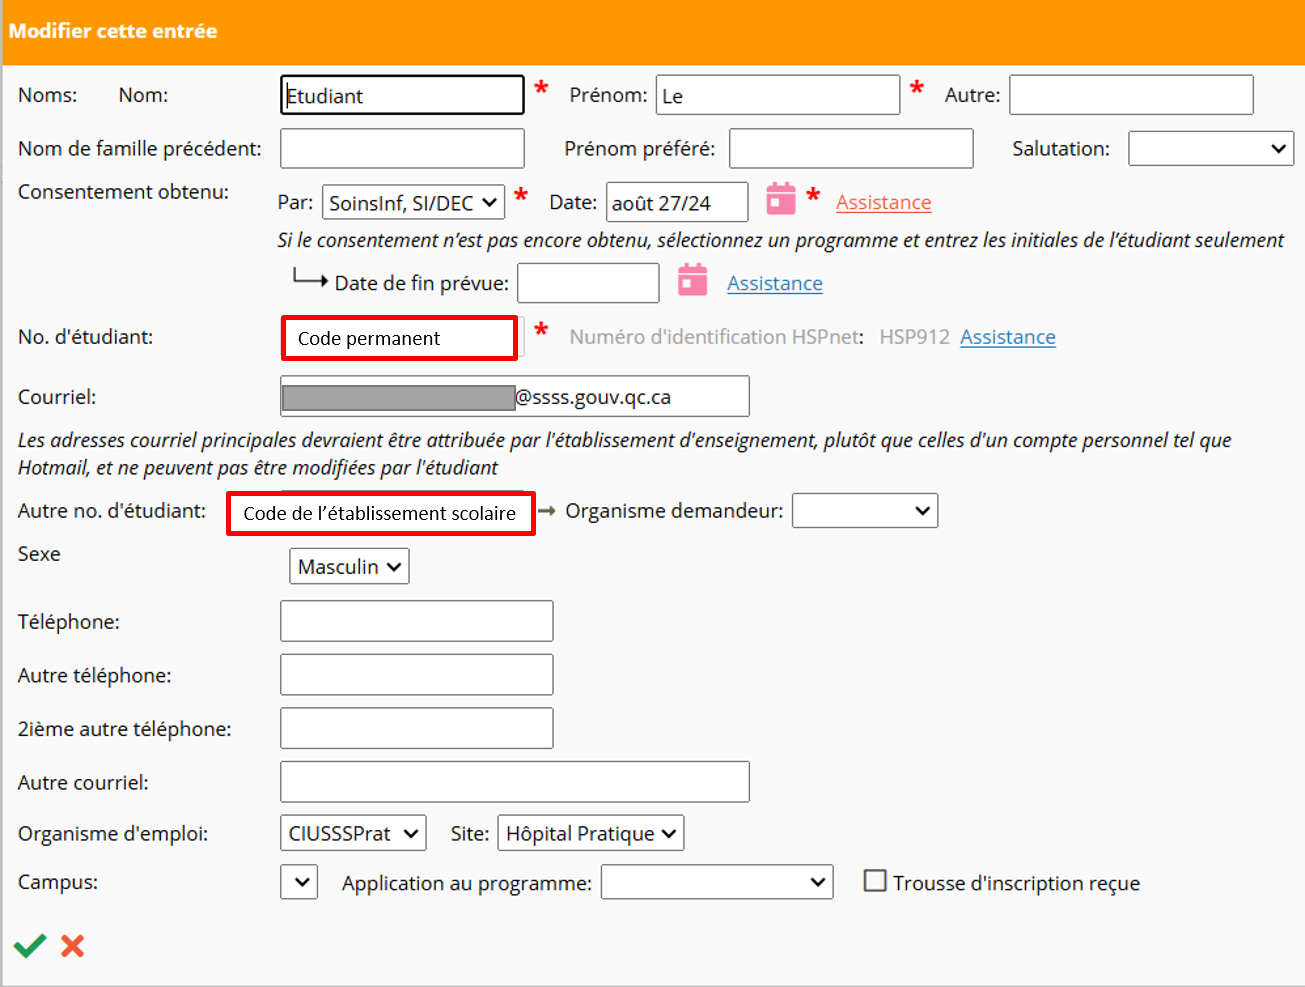Open Organisme d'emploi dropdown CIUSSSPrat
The height and width of the screenshot is (987, 1305).
pos(353,833)
